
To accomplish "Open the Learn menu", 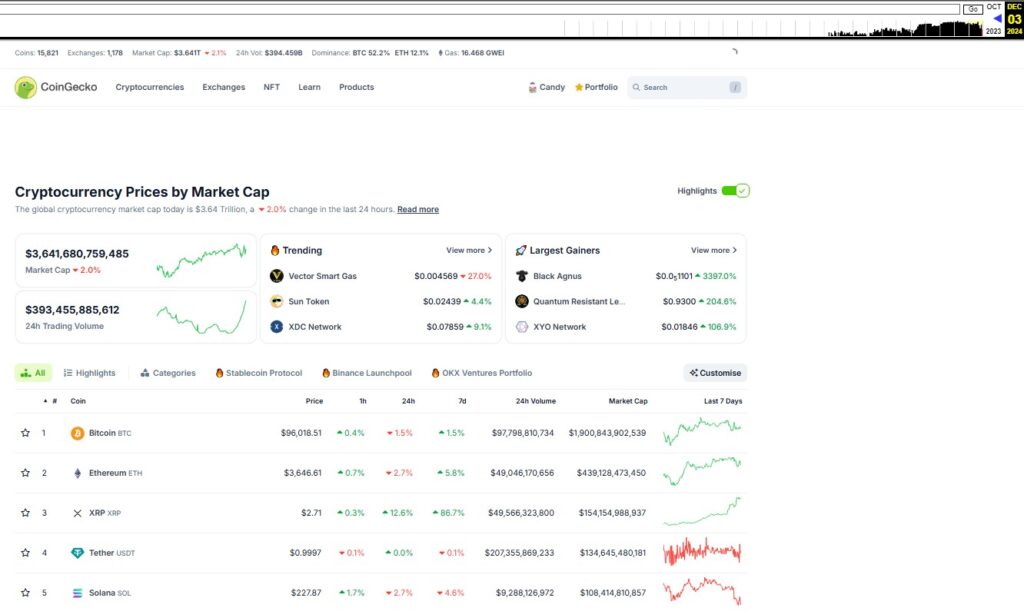I will (309, 87).
